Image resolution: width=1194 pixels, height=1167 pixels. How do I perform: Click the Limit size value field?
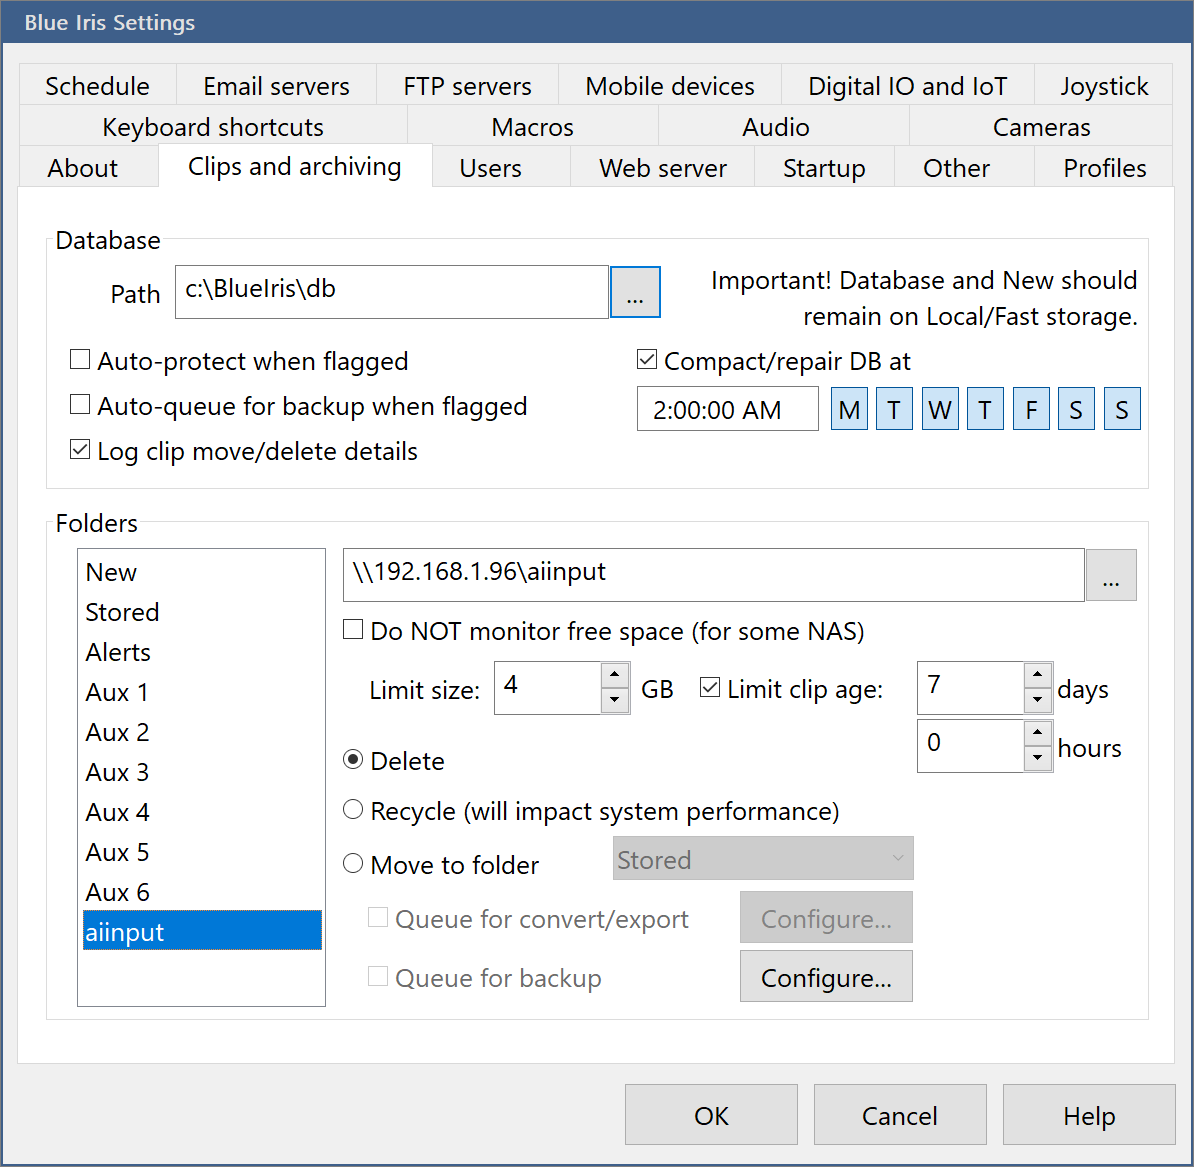point(548,687)
